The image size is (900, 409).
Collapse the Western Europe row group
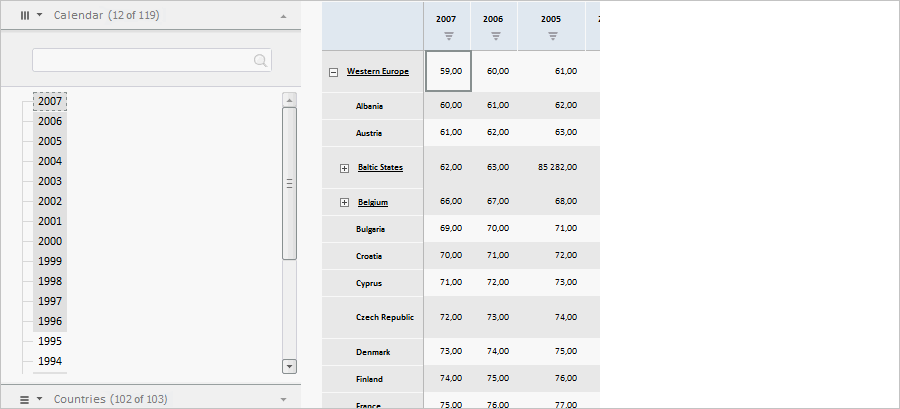point(333,72)
